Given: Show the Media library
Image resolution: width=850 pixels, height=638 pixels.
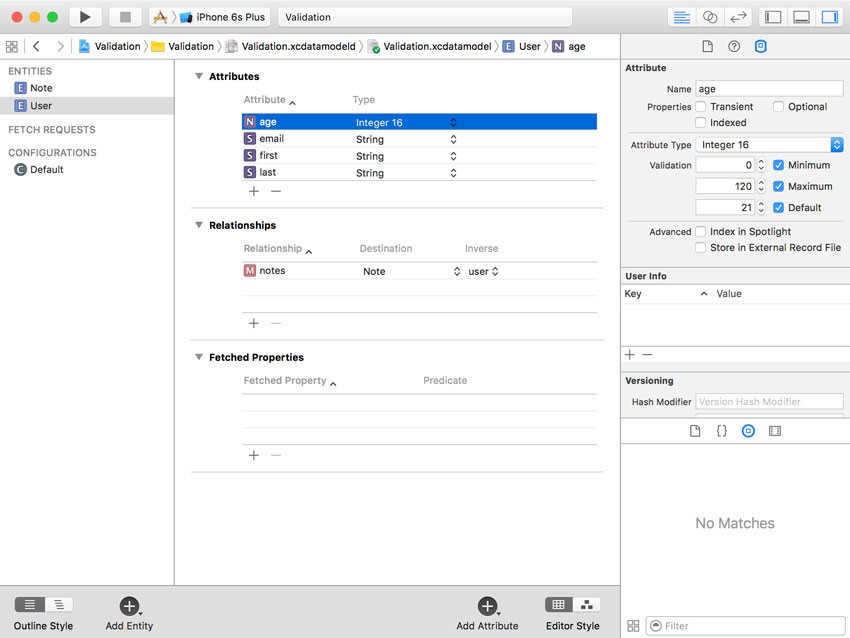Looking at the screenshot, I should click(775, 431).
